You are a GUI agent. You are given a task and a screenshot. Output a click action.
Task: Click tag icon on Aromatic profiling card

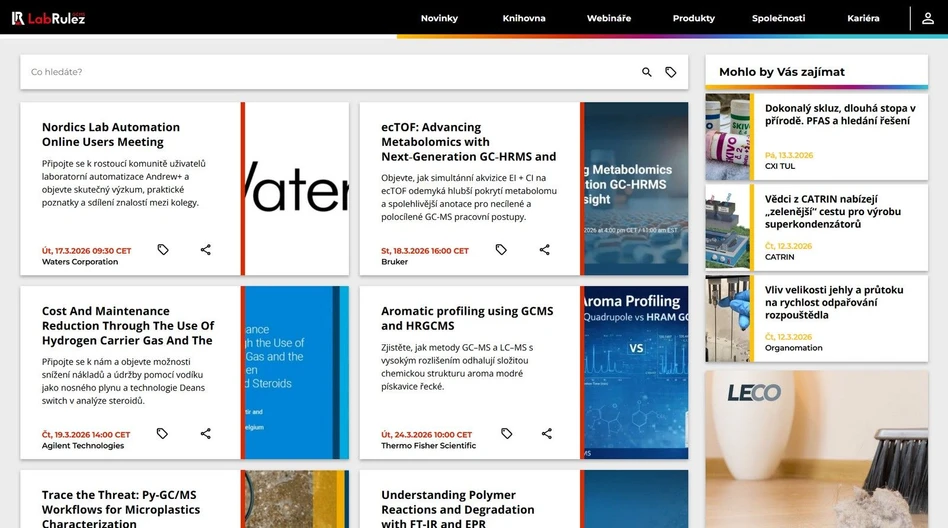pyautogui.click(x=507, y=434)
